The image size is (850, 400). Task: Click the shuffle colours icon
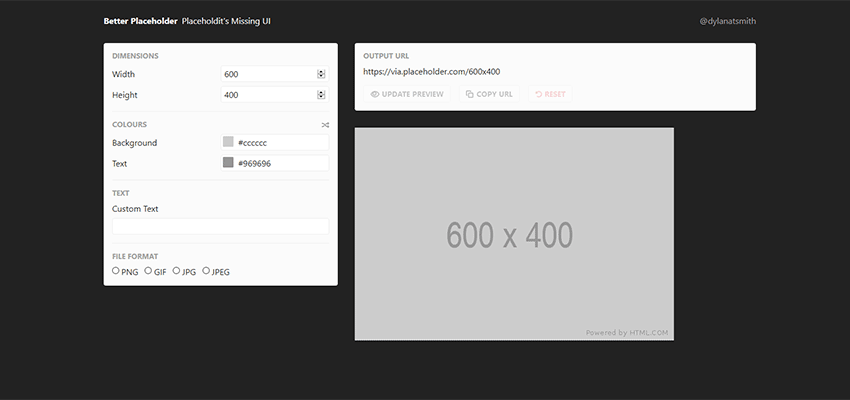point(325,125)
